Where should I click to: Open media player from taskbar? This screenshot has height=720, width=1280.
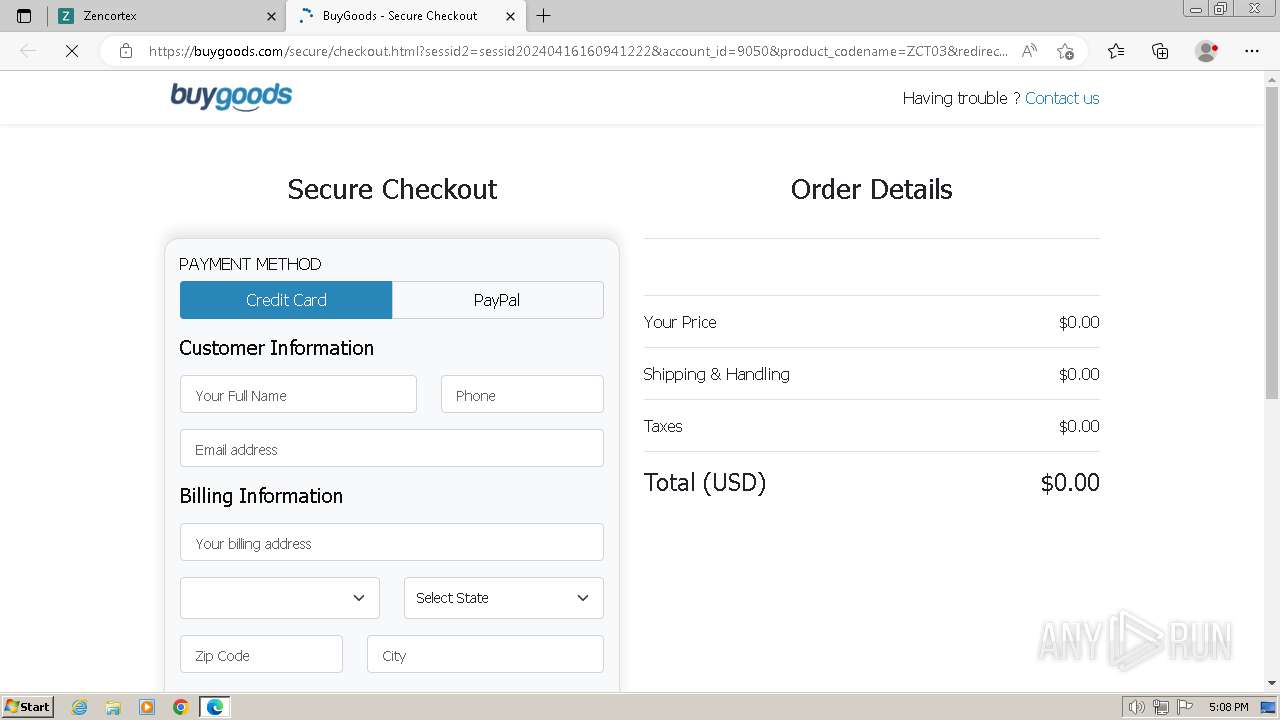(x=147, y=707)
